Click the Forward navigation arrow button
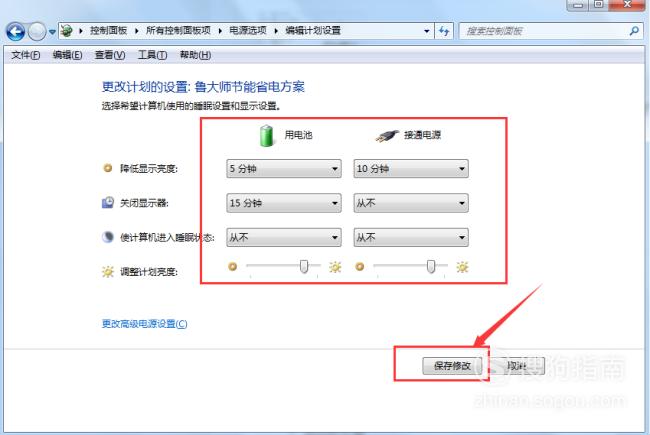Viewport: 650px width, 435px height. [x=37, y=32]
